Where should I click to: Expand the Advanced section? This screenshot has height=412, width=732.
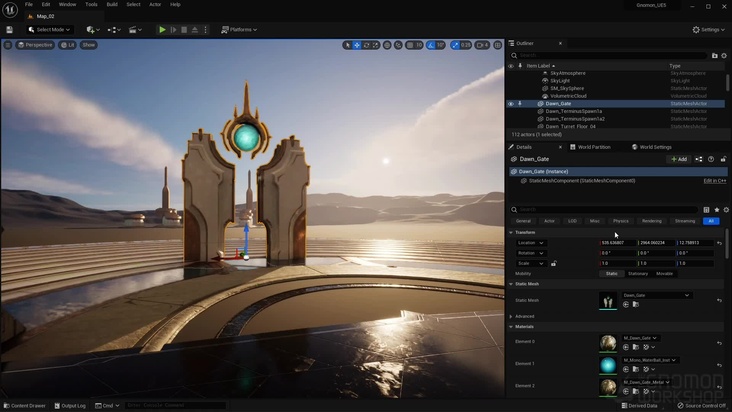511,316
